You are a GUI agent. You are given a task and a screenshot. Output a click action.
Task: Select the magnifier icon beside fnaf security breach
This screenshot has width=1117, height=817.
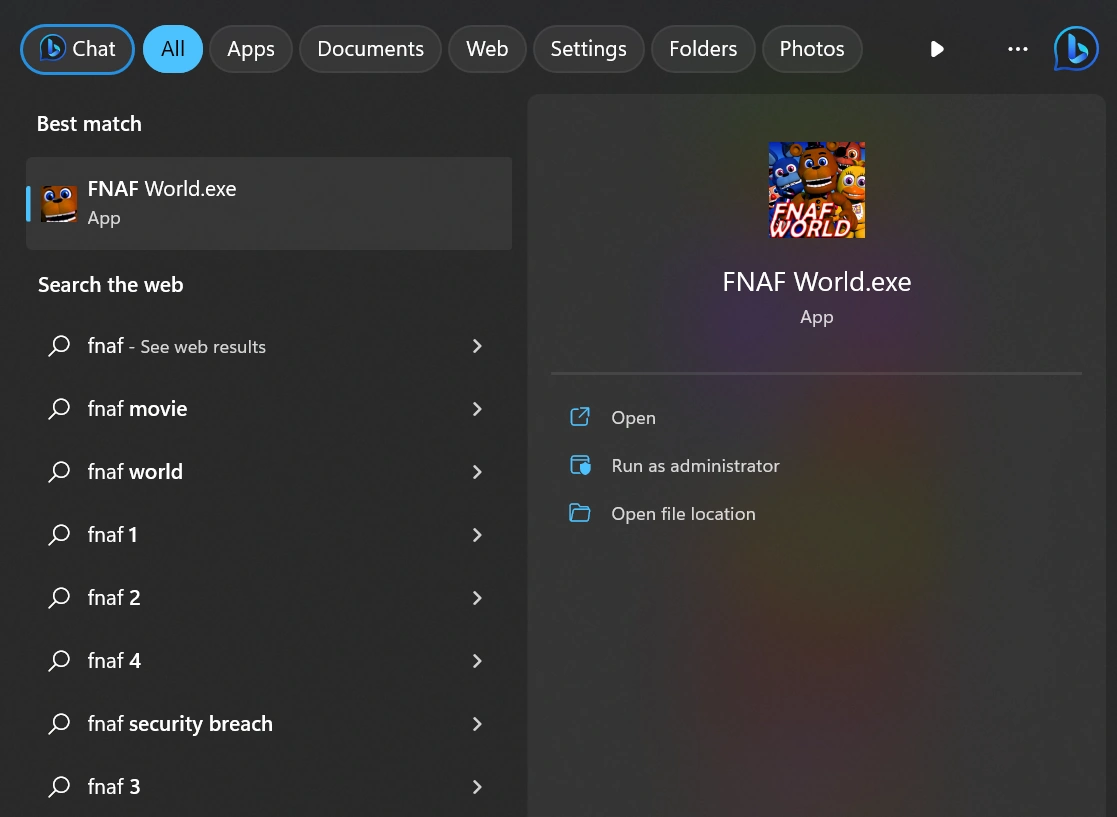[59, 723]
